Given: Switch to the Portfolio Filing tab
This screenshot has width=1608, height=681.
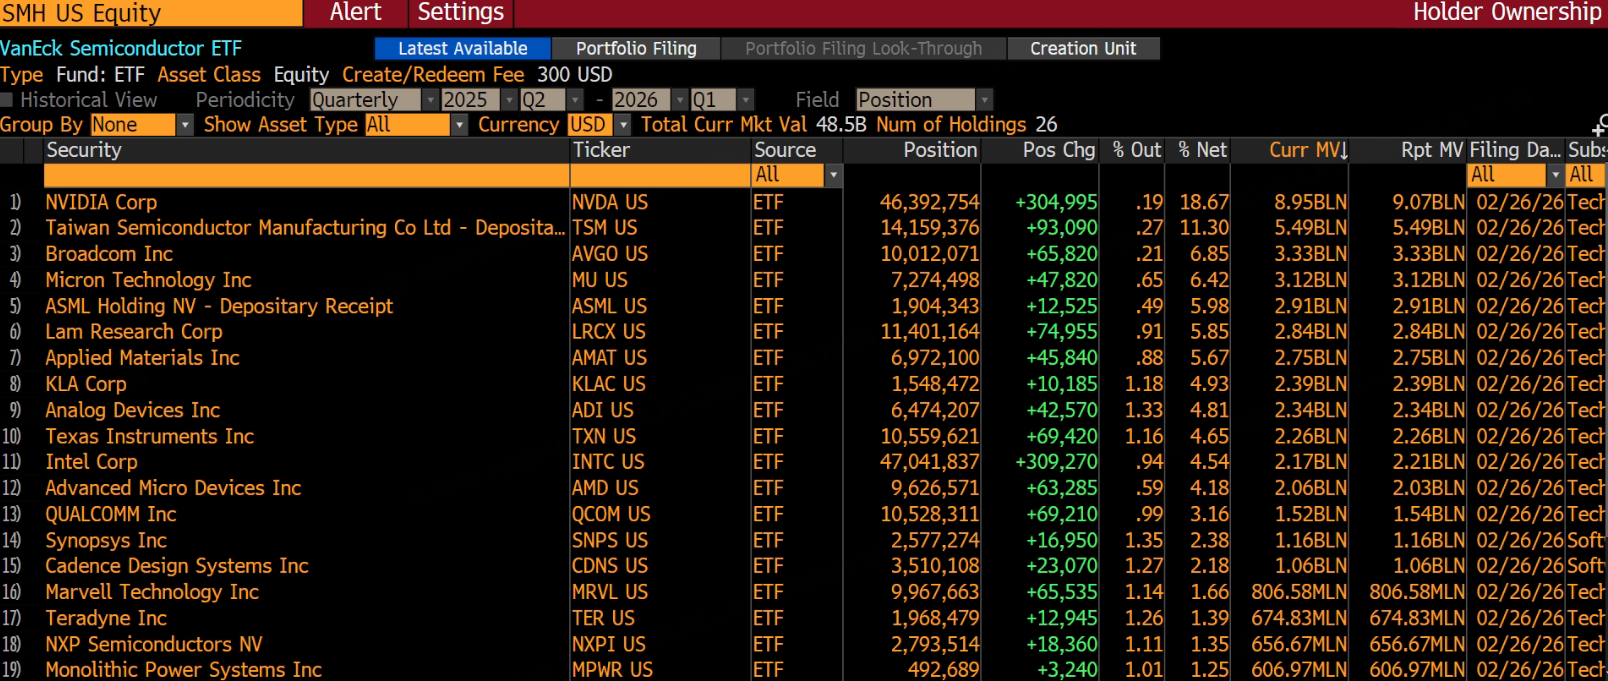Looking at the screenshot, I should (x=636, y=49).
